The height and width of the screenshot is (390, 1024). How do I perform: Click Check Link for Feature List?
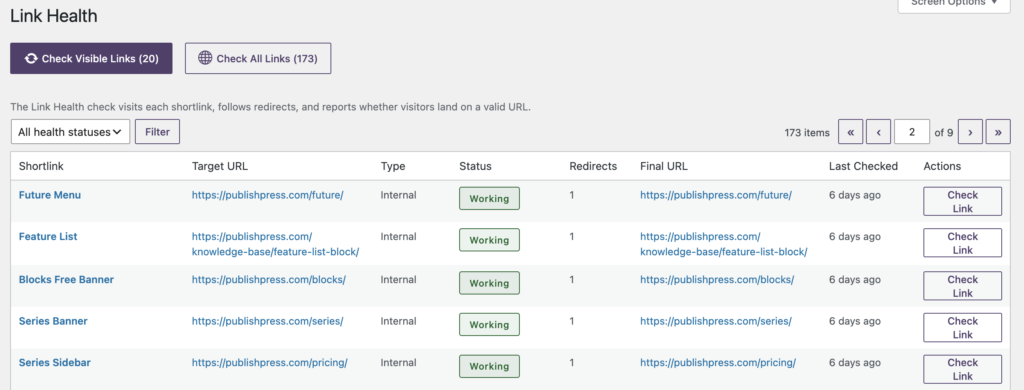click(962, 243)
